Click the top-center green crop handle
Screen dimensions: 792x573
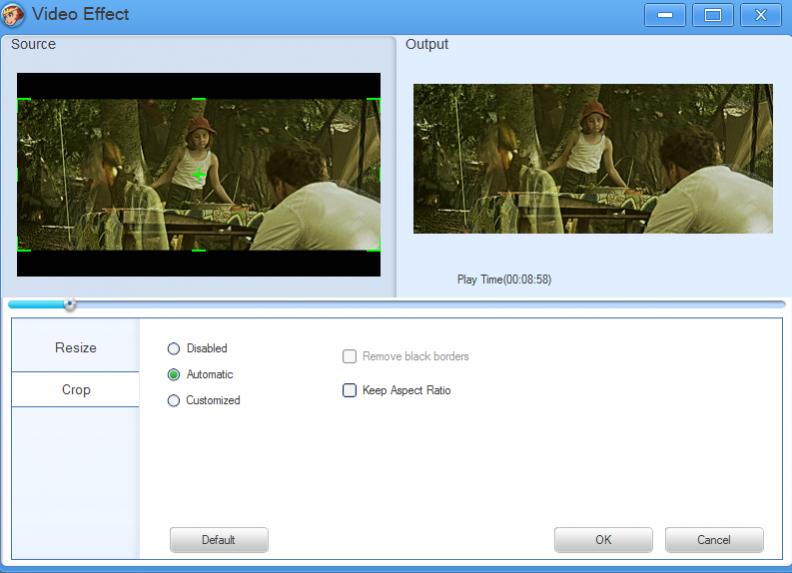pos(199,100)
